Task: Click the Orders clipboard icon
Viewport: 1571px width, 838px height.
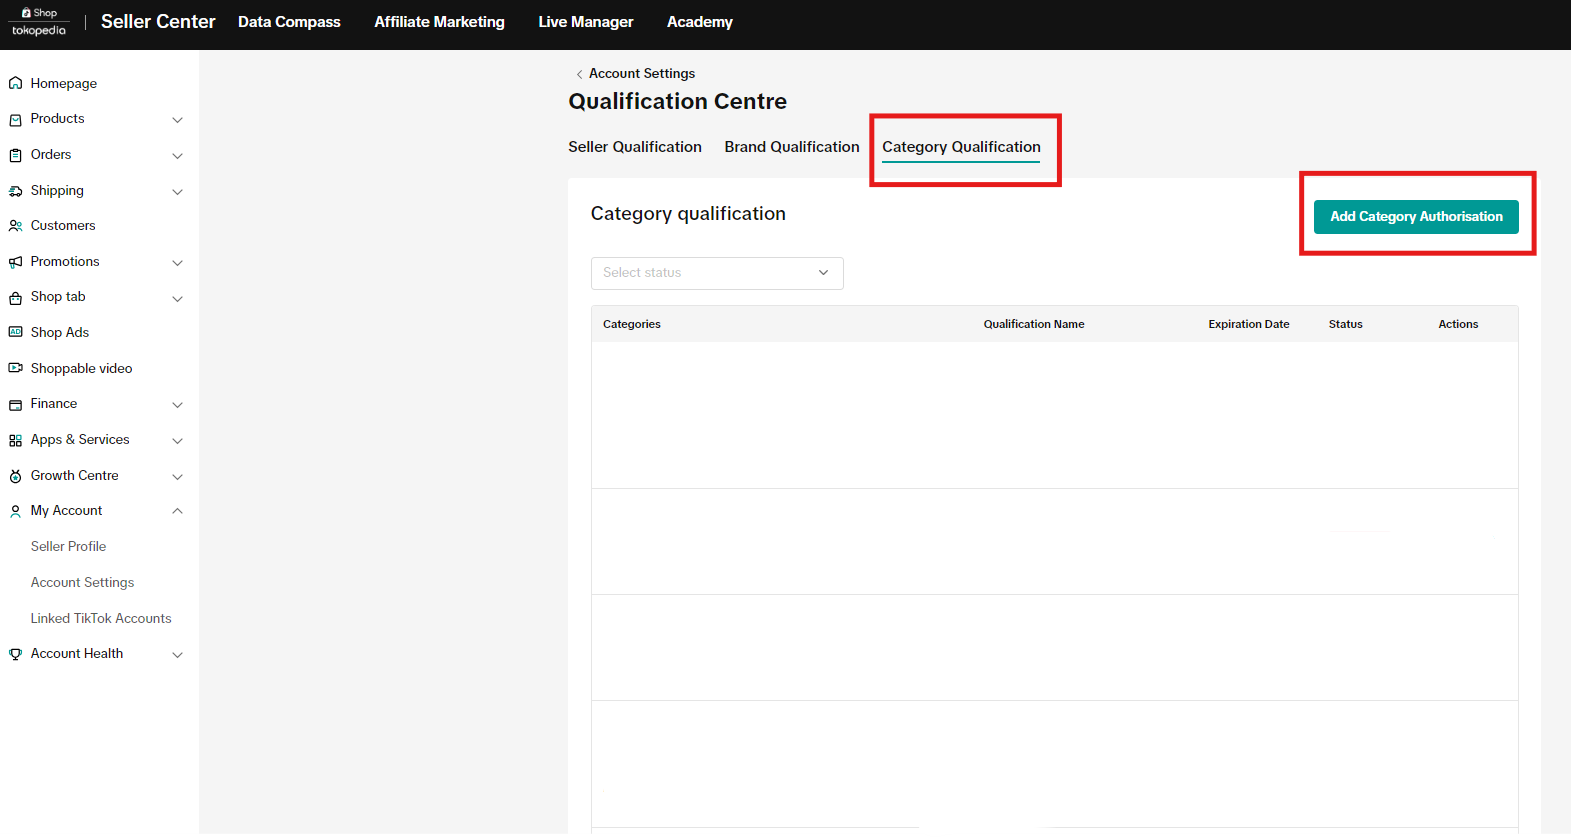Action: coord(15,155)
